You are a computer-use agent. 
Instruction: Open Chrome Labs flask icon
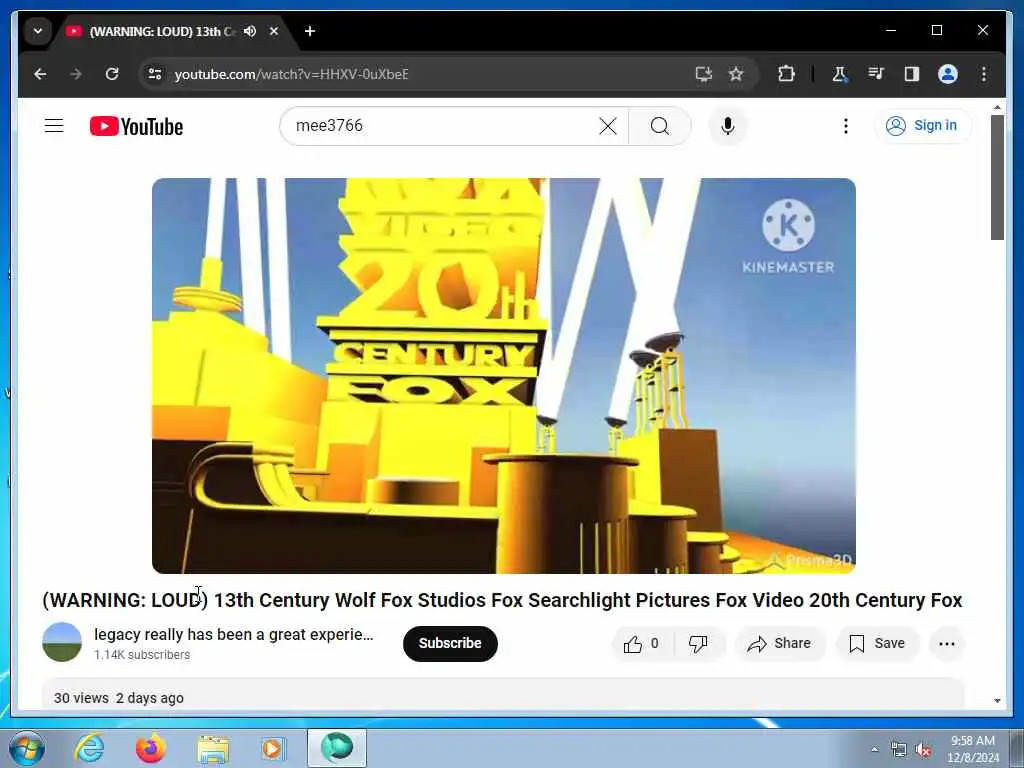[x=840, y=74]
